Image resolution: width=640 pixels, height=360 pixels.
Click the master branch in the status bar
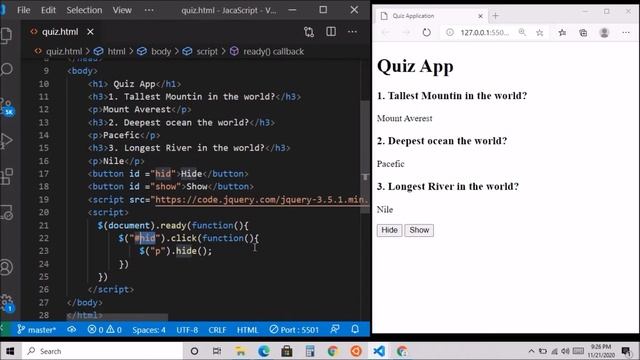(36, 330)
